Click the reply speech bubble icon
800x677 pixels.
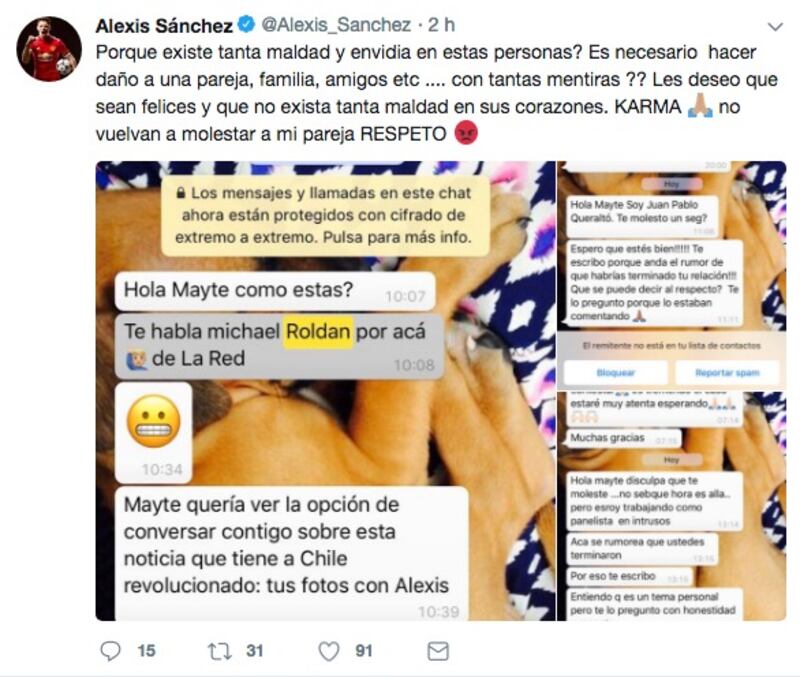tap(110, 651)
